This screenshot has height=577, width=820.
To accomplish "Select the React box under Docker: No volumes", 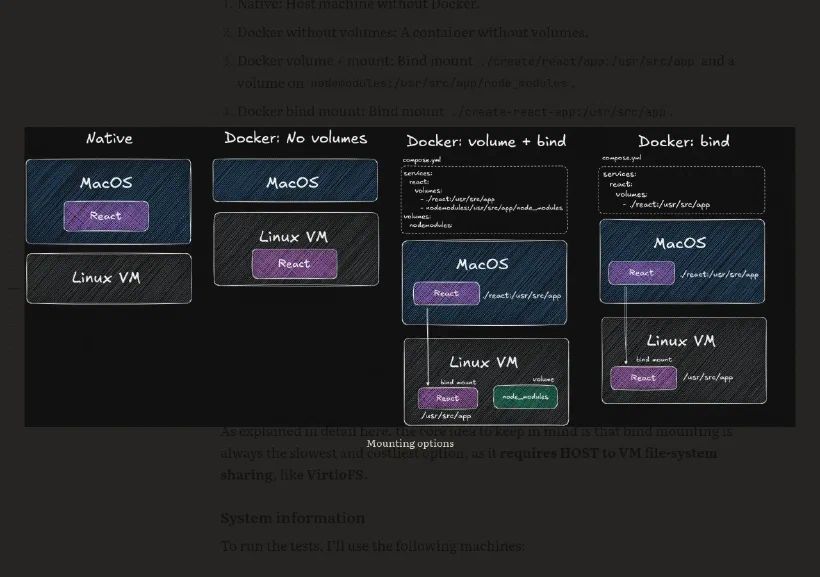I will (294, 264).
